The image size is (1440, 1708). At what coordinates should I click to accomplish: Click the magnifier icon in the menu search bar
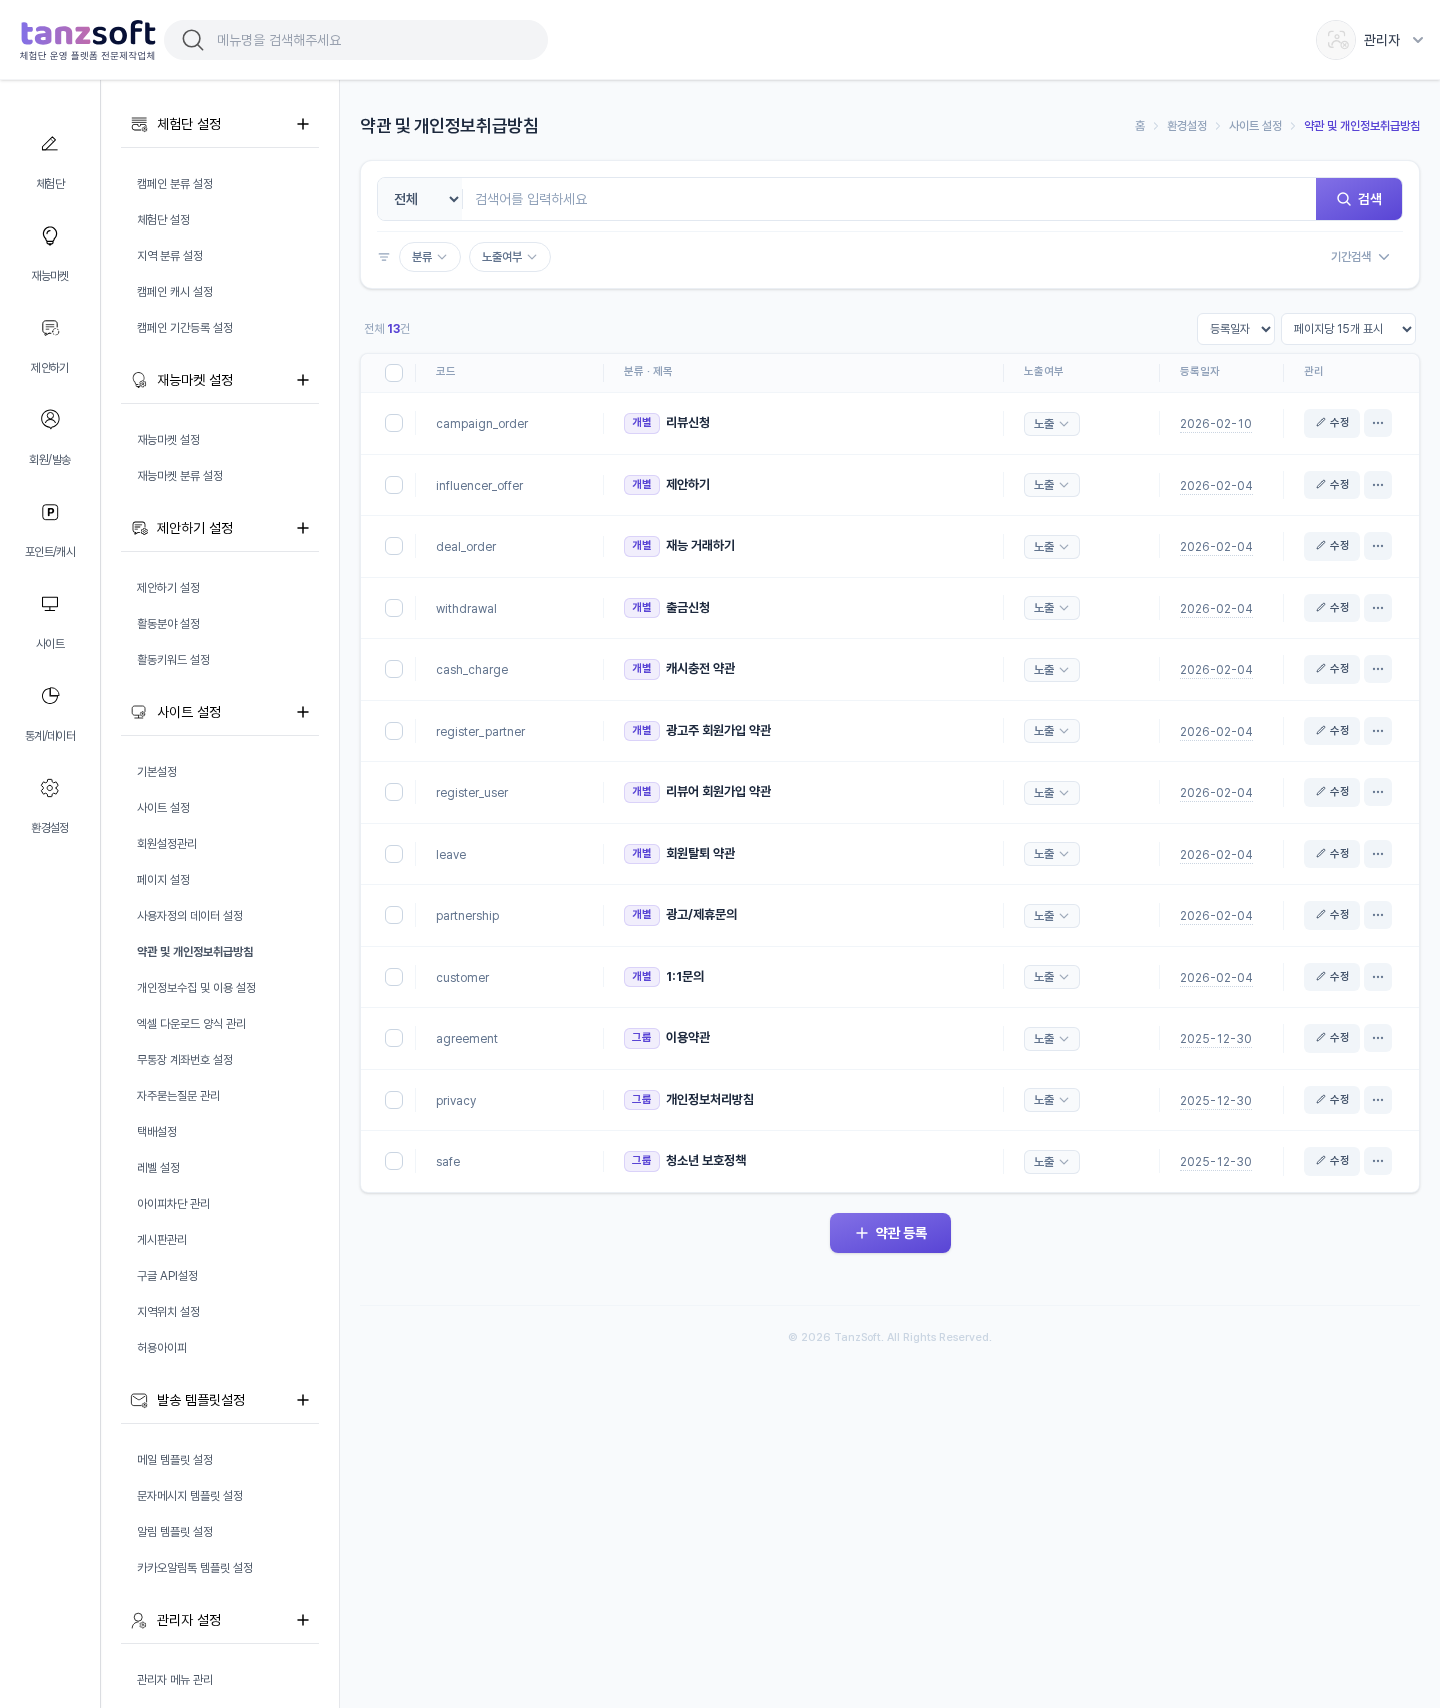pyautogui.click(x=193, y=40)
